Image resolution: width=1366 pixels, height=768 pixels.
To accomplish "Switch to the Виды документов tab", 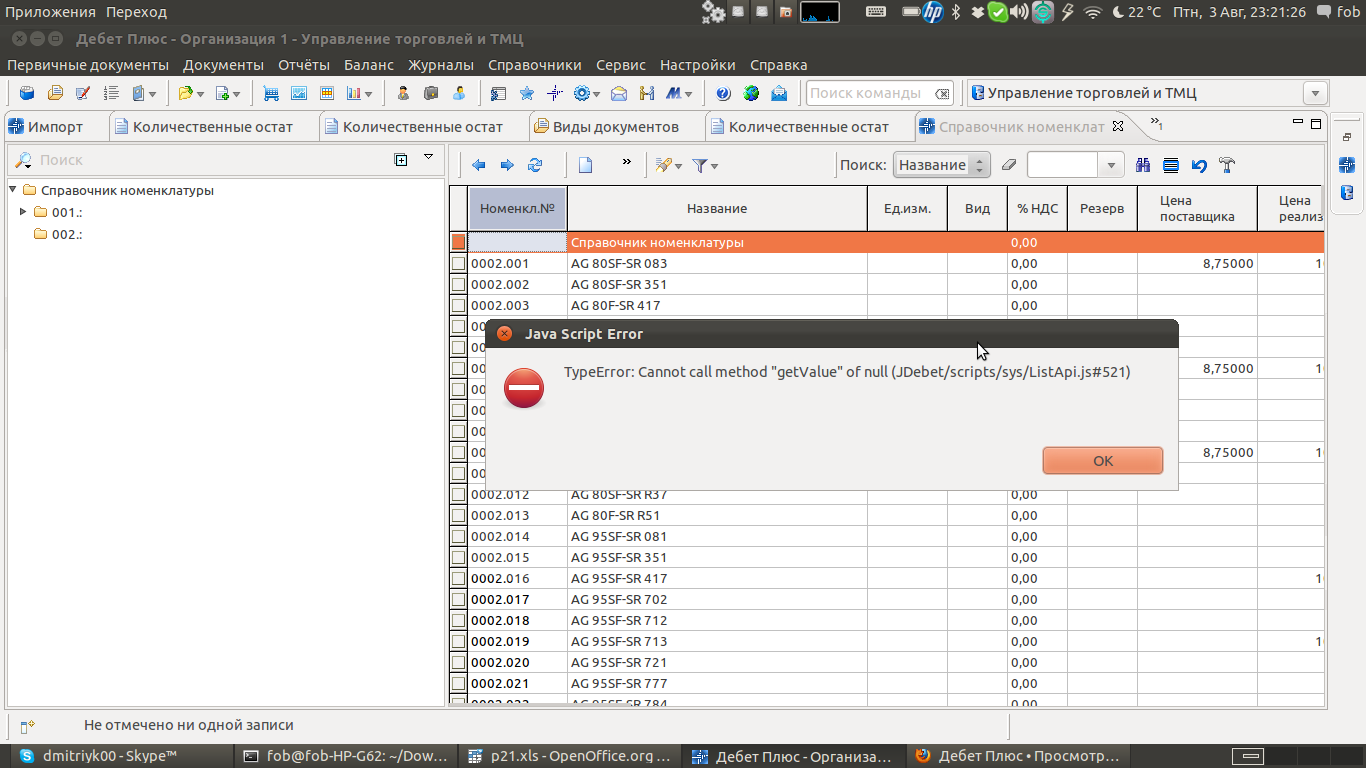I will point(616,127).
